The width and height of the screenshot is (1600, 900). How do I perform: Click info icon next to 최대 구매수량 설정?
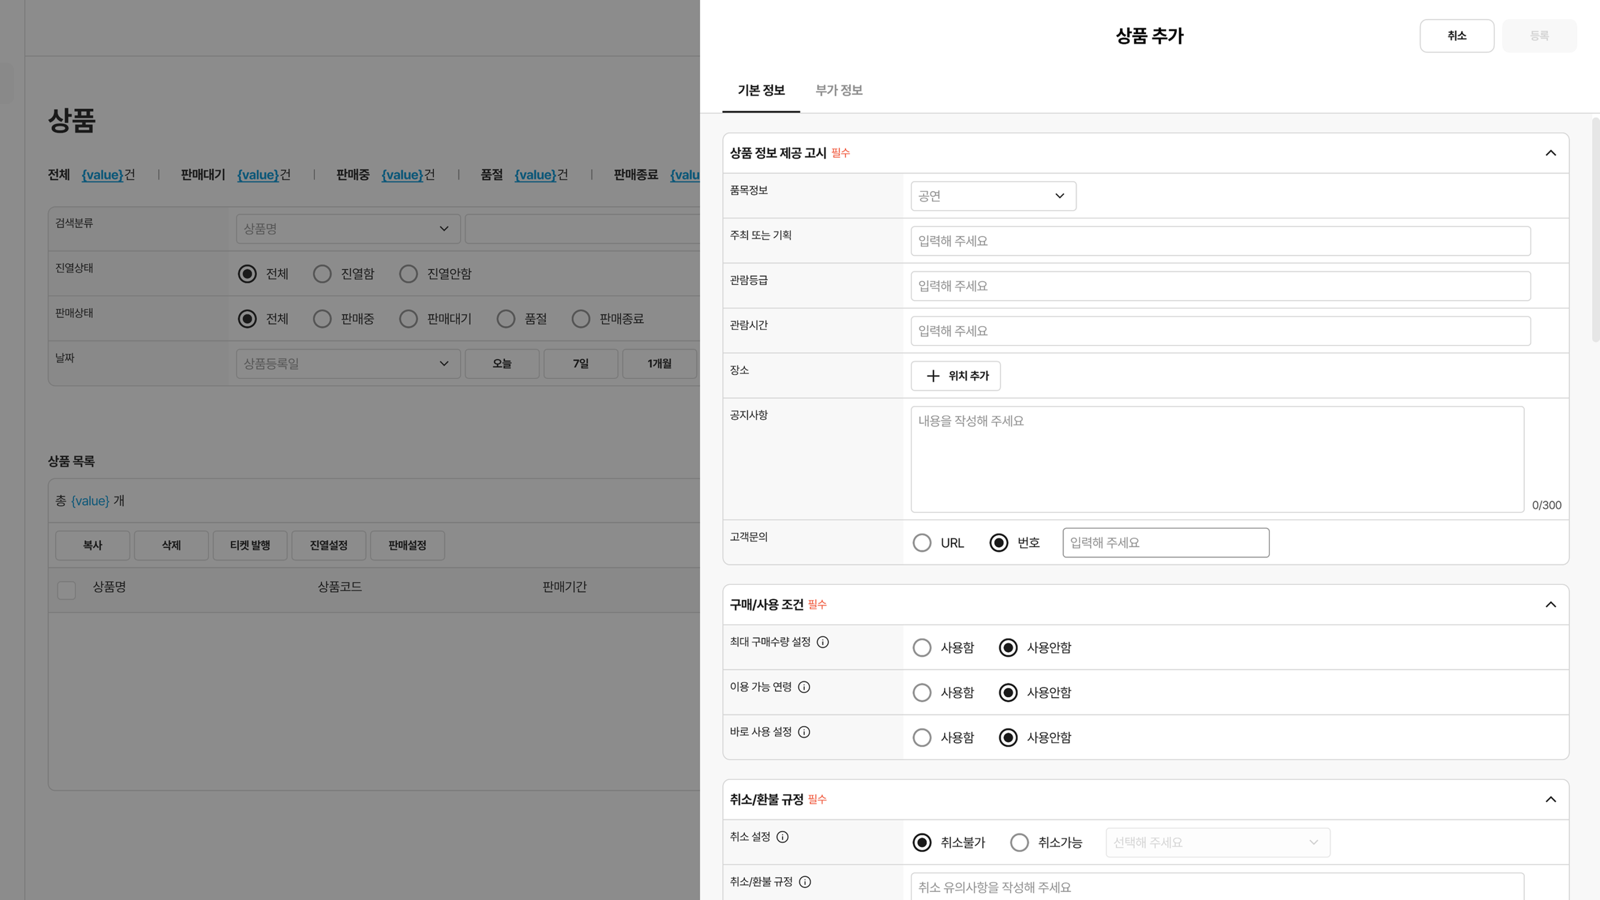823,642
